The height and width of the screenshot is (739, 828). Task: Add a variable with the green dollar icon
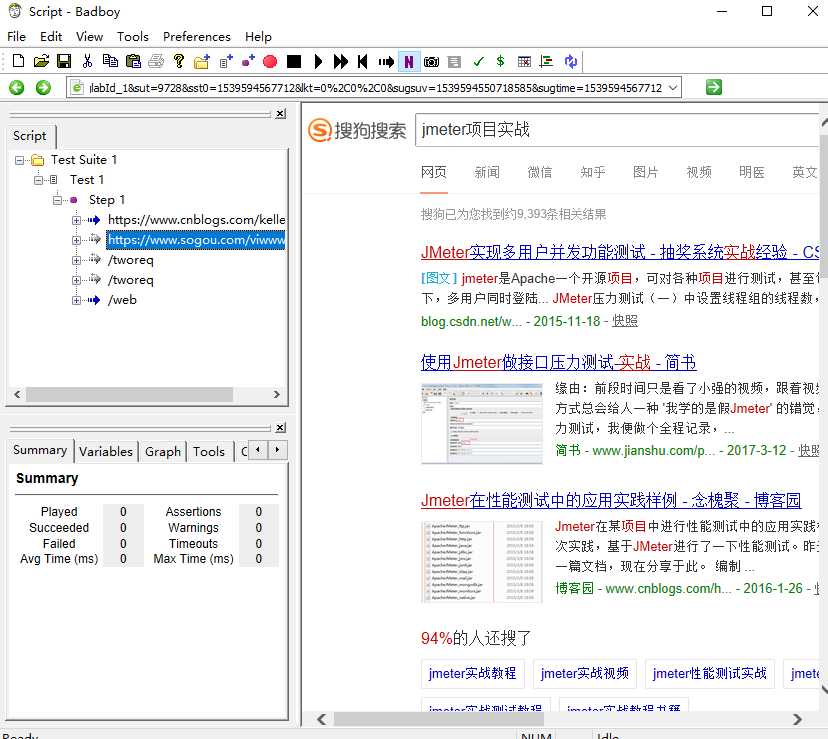tap(500, 61)
